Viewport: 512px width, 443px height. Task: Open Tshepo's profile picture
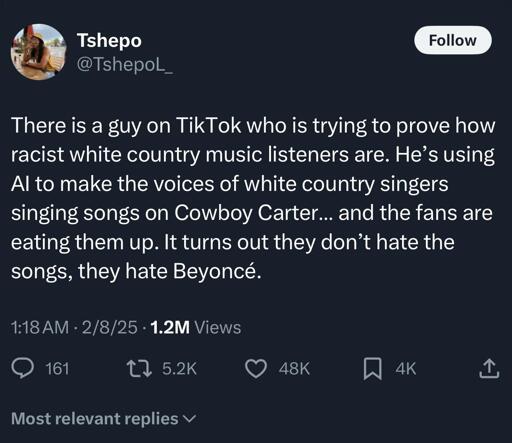pos(38,52)
